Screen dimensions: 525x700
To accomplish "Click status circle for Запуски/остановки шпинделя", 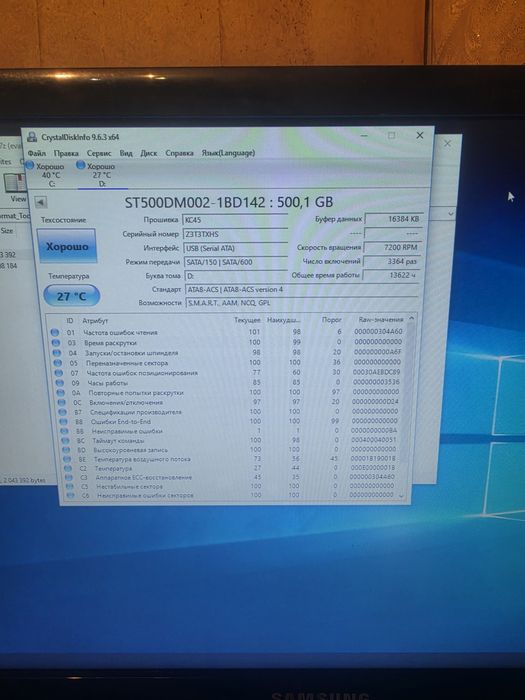I will point(57,353).
